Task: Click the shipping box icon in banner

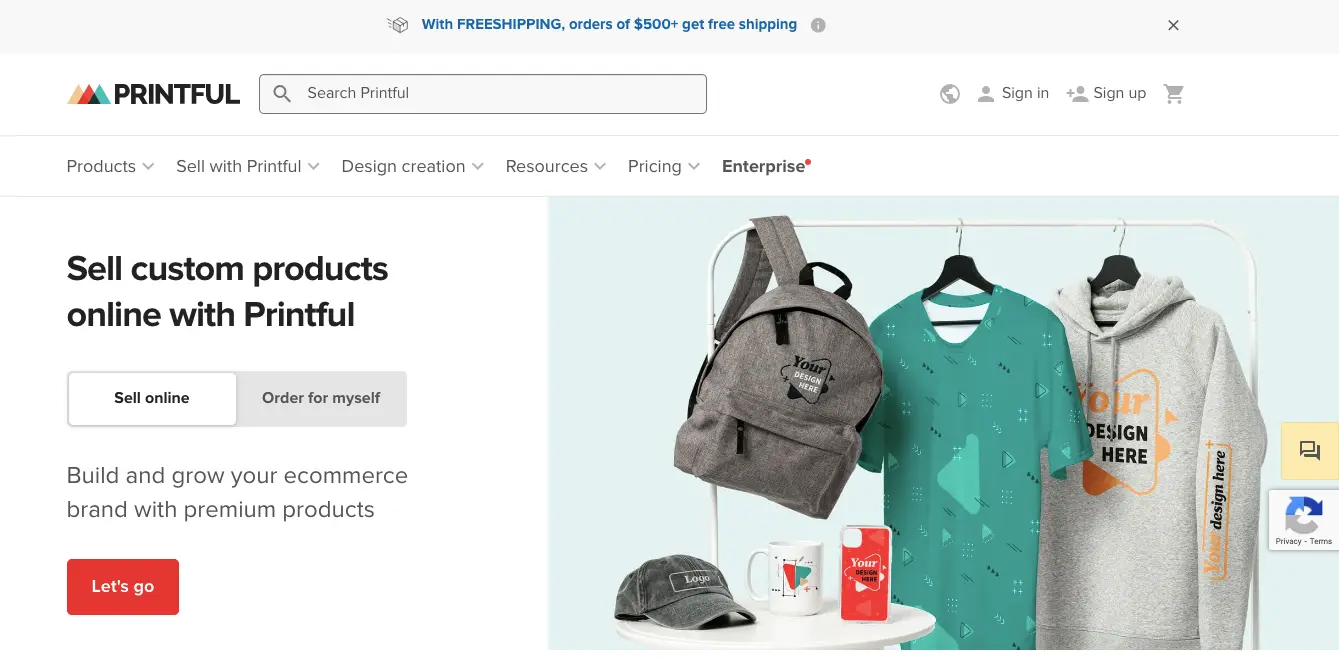Action: coord(398,24)
